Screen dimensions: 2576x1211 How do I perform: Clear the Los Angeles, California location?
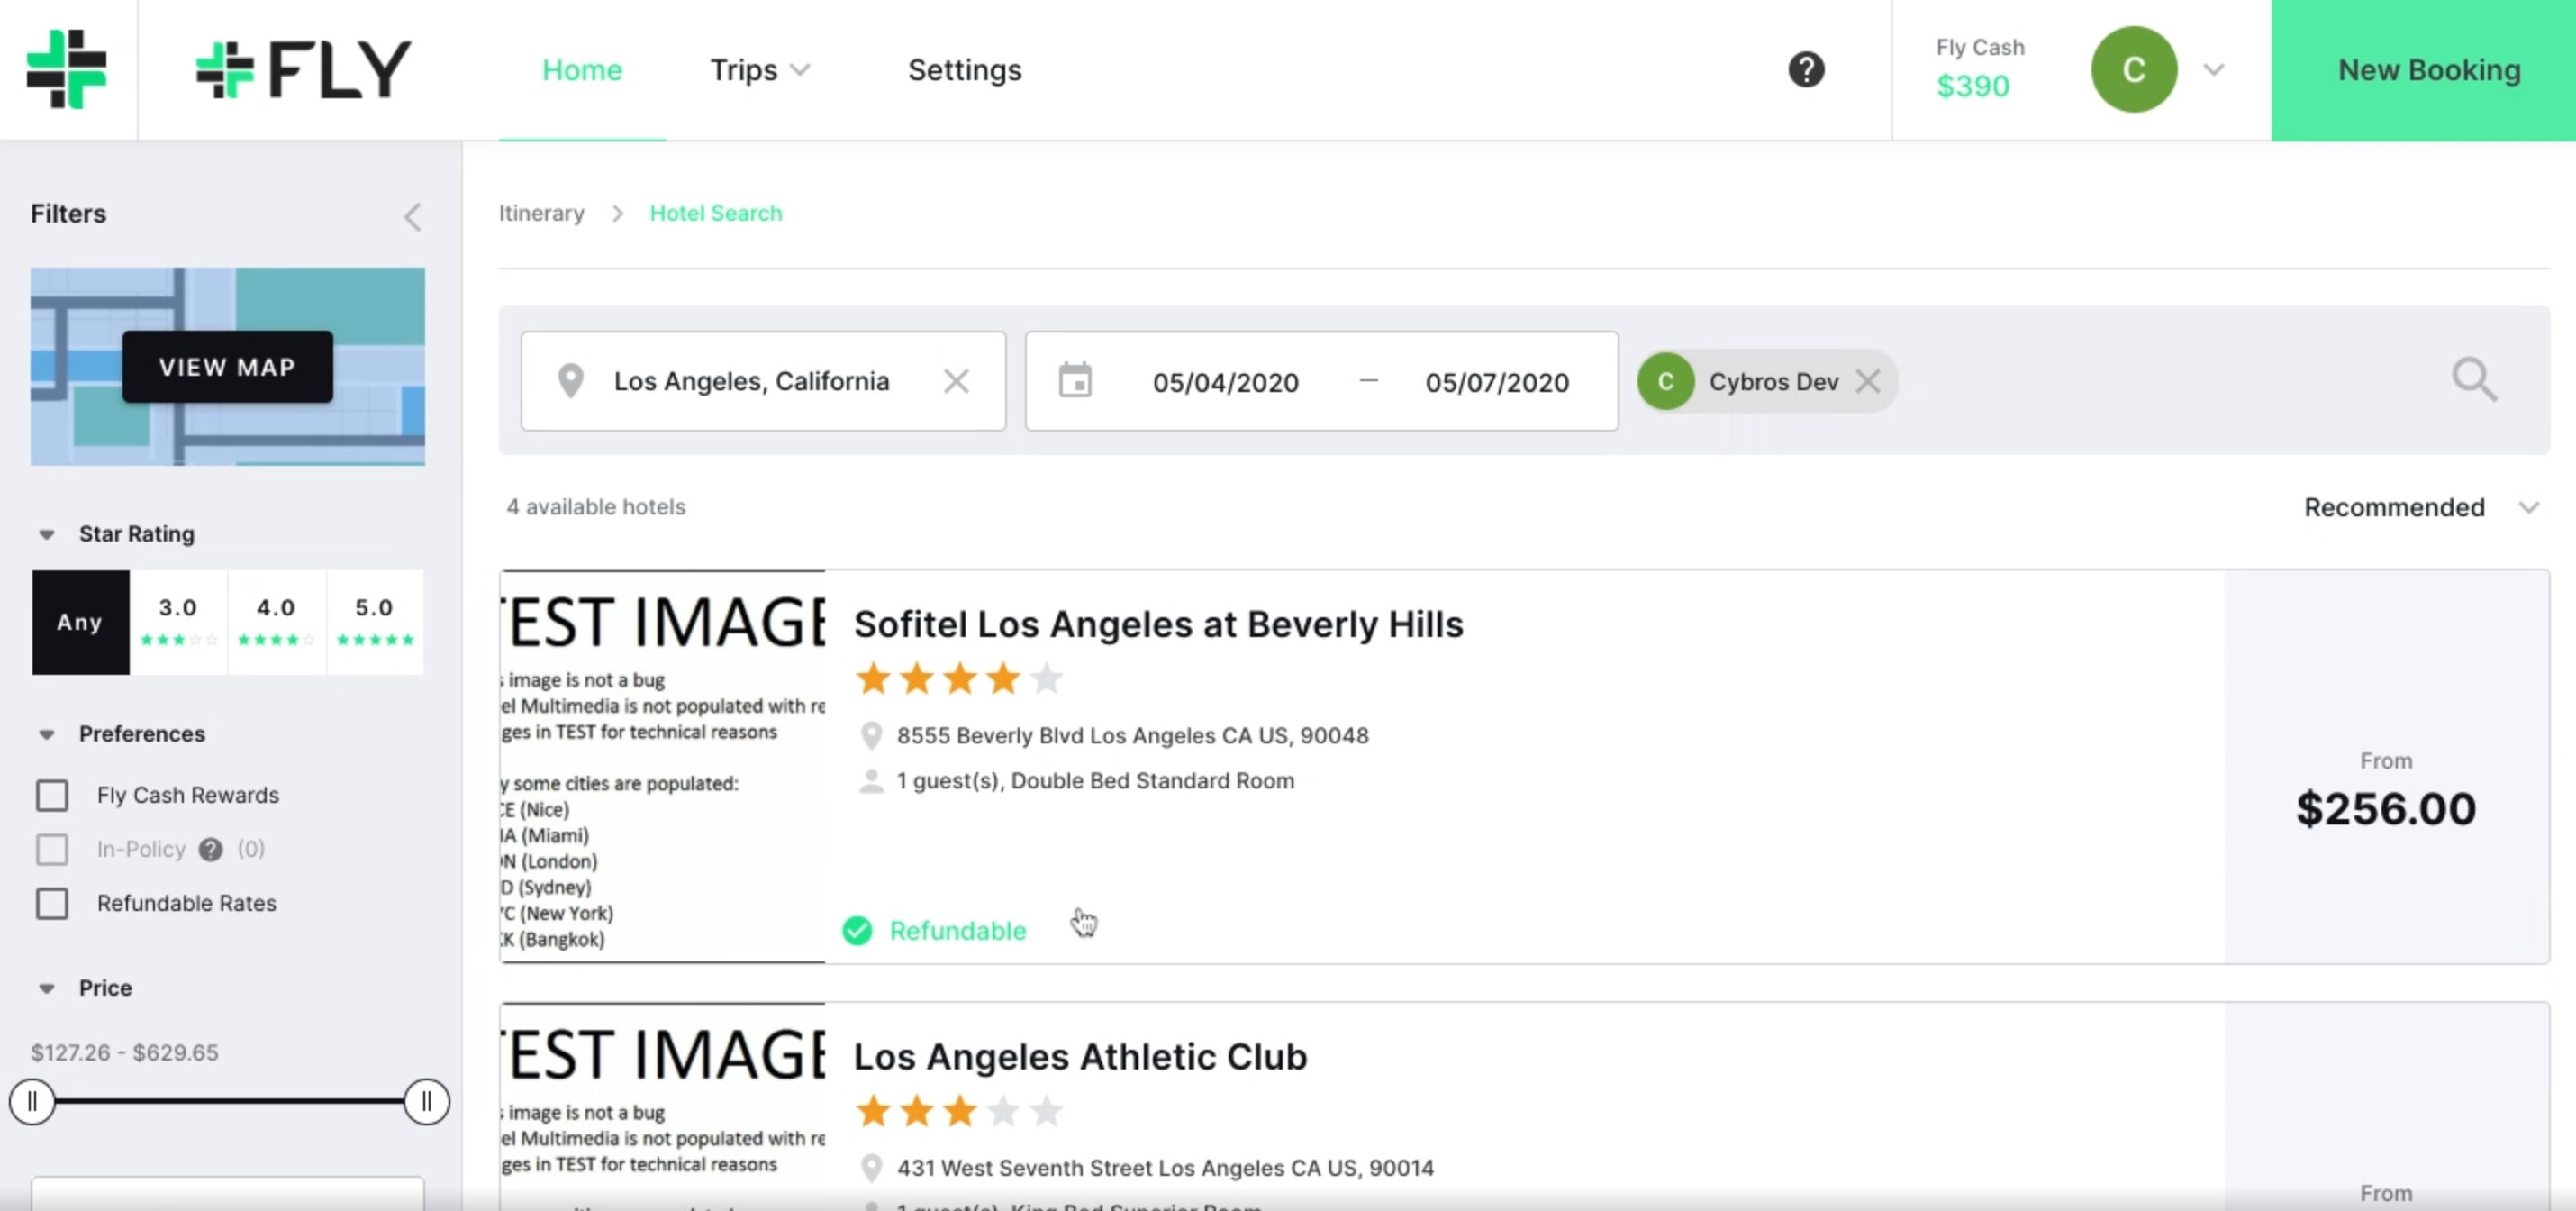[956, 381]
